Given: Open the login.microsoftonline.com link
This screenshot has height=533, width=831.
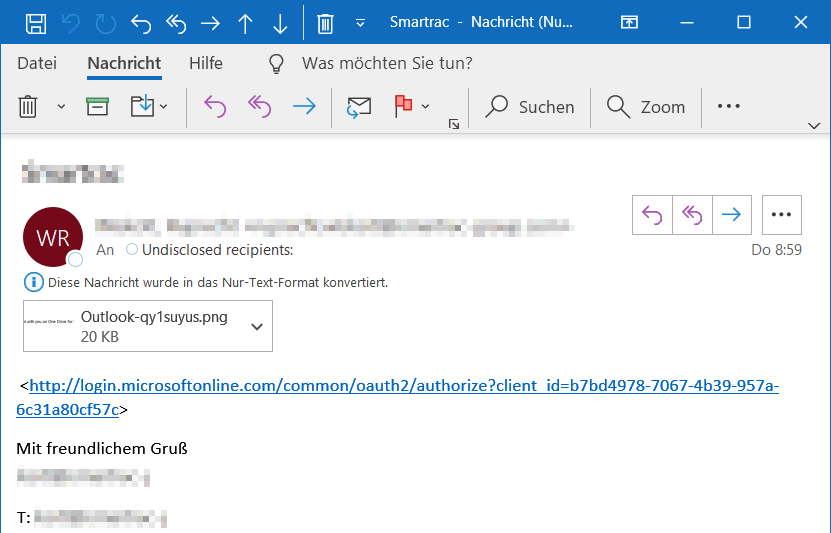Looking at the screenshot, I should click(x=397, y=397).
